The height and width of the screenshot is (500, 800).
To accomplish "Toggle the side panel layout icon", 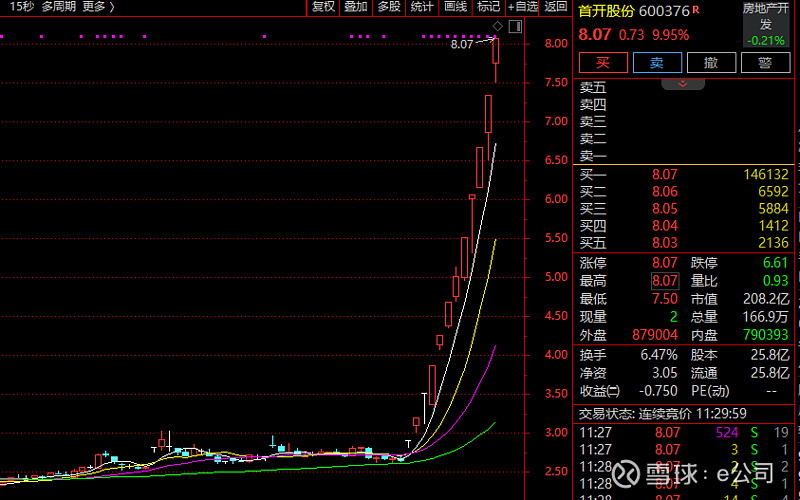I will (x=514, y=24).
